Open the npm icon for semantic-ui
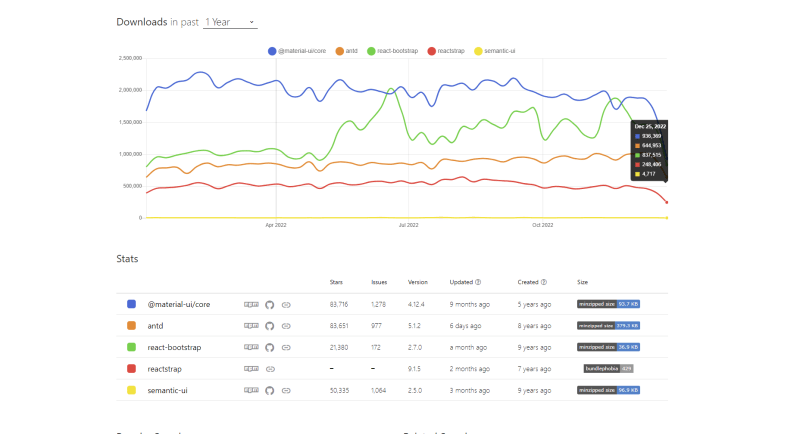The height and width of the screenshot is (434, 800). click(251, 390)
